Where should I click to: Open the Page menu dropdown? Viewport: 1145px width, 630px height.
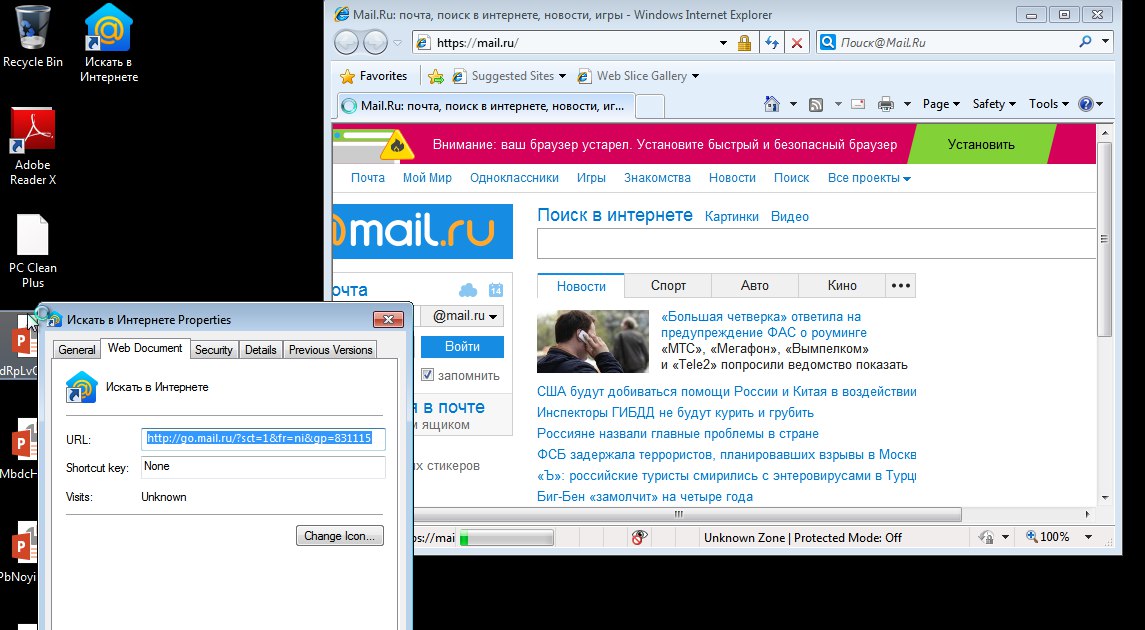941,104
